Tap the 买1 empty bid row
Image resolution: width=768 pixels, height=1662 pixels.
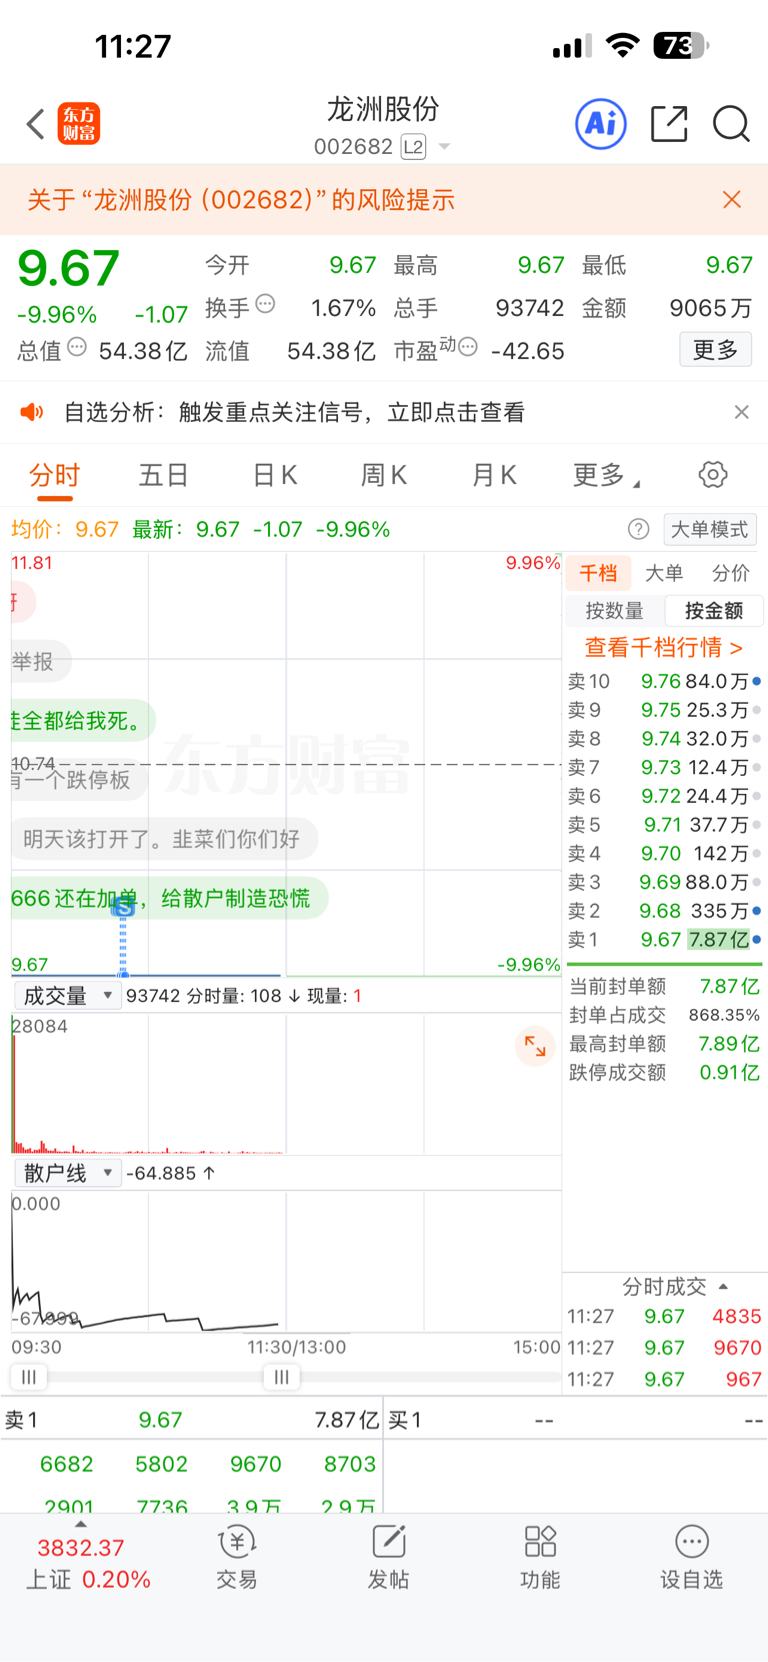(x=576, y=1420)
